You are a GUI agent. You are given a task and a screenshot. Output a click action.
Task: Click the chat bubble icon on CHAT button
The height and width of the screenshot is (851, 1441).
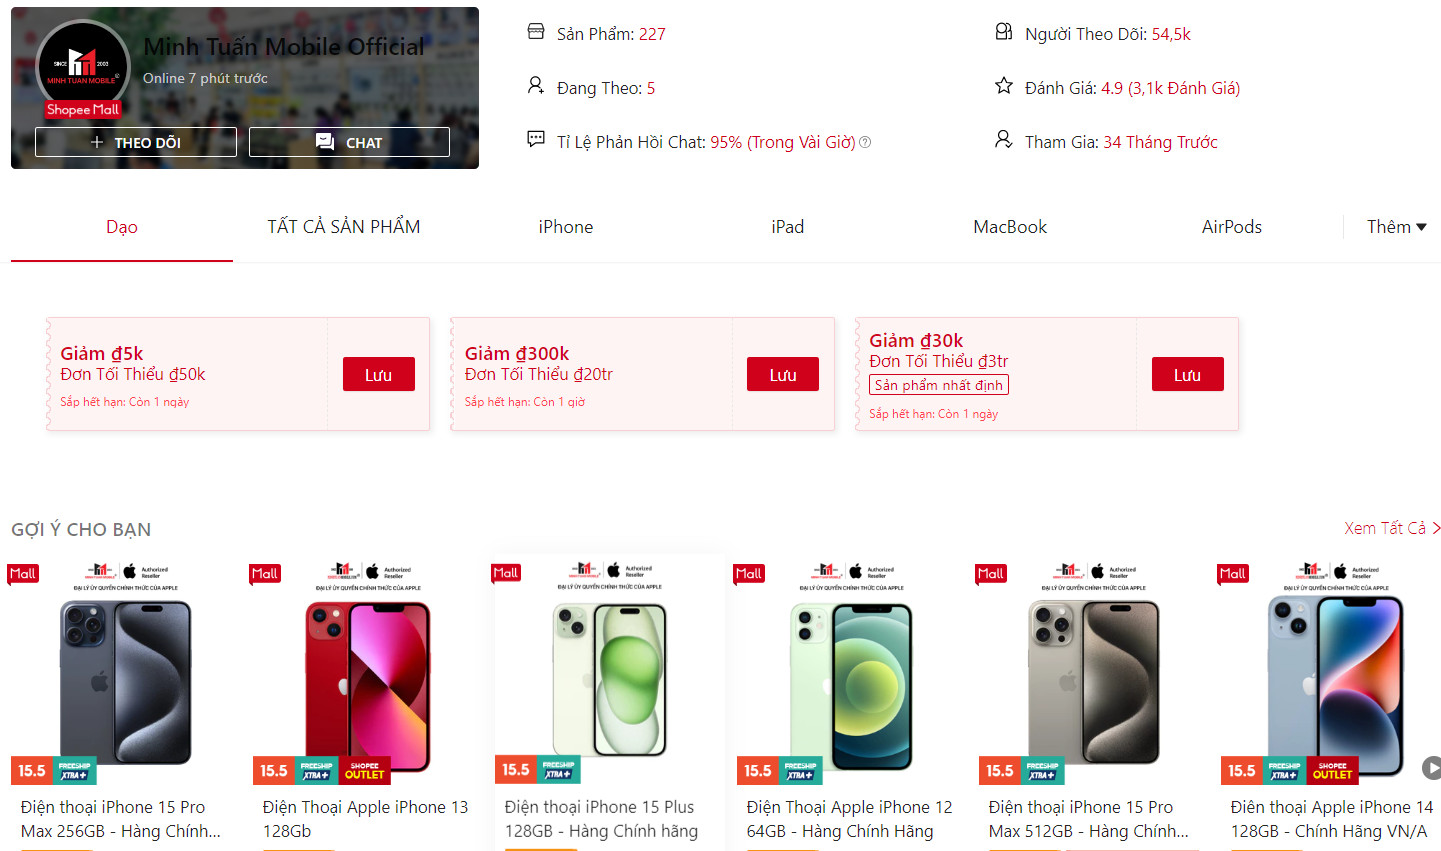[x=325, y=142]
